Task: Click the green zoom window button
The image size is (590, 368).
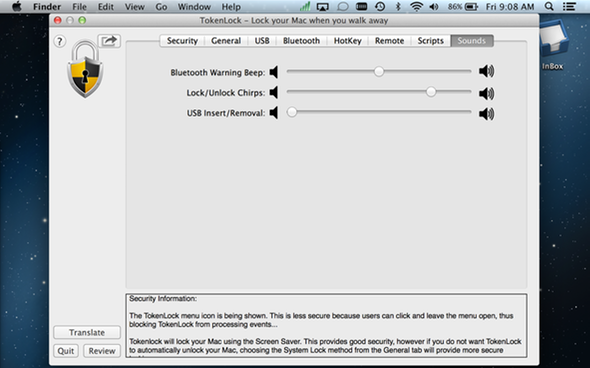Action: coord(82,20)
